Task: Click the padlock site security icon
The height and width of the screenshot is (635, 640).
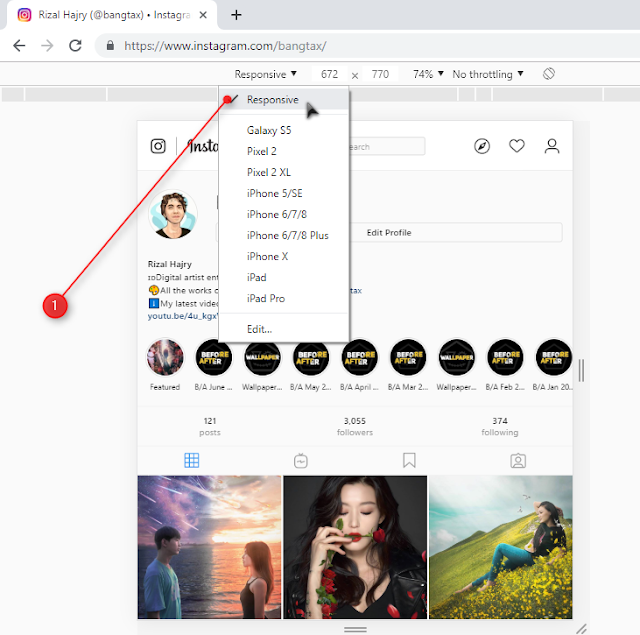Action: coord(110,45)
